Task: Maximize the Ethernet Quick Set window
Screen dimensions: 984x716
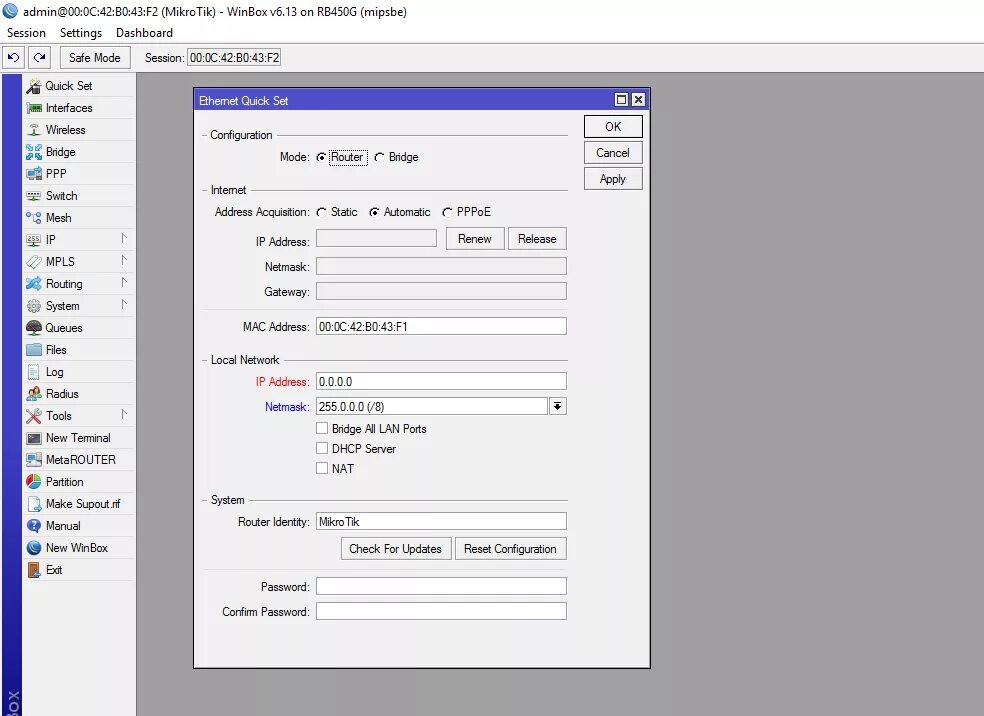Action: 621,100
